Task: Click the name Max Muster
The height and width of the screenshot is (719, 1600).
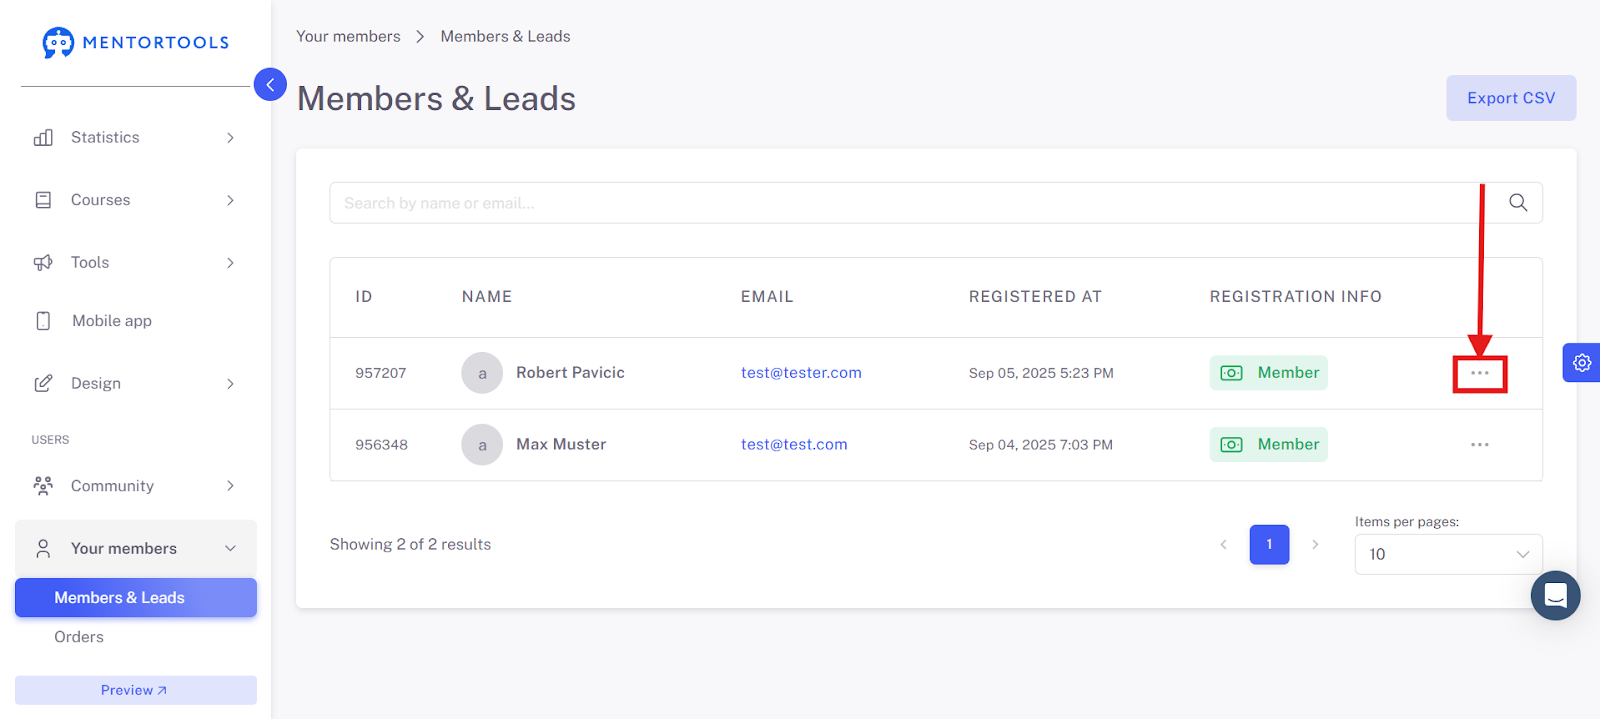Action: click(561, 445)
